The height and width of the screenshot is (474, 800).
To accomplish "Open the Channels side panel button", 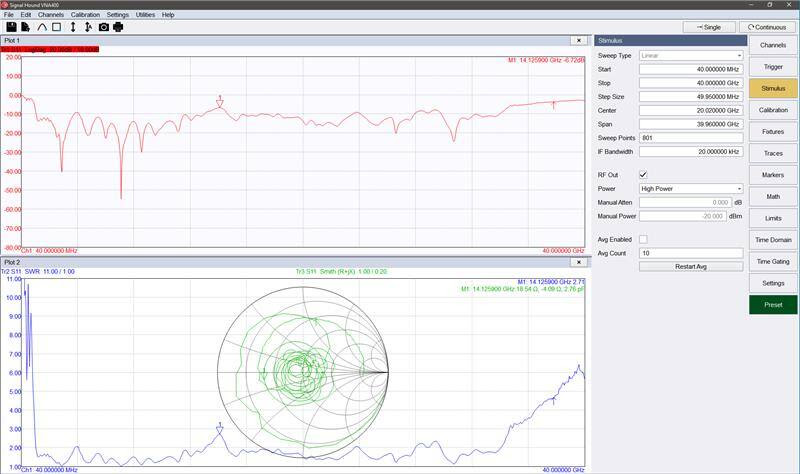I will pos(773,45).
